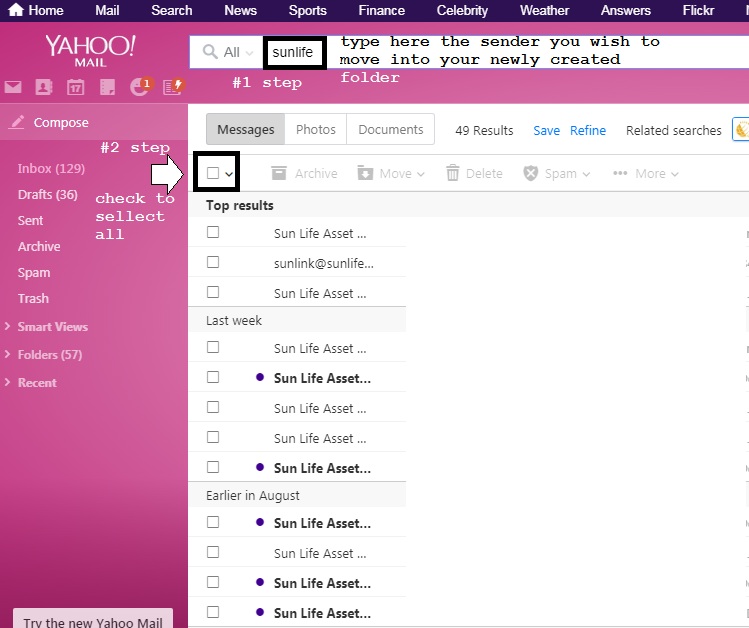The image size is (749, 628).
Task: Open the select-all dropdown arrow
Action: click(x=229, y=174)
